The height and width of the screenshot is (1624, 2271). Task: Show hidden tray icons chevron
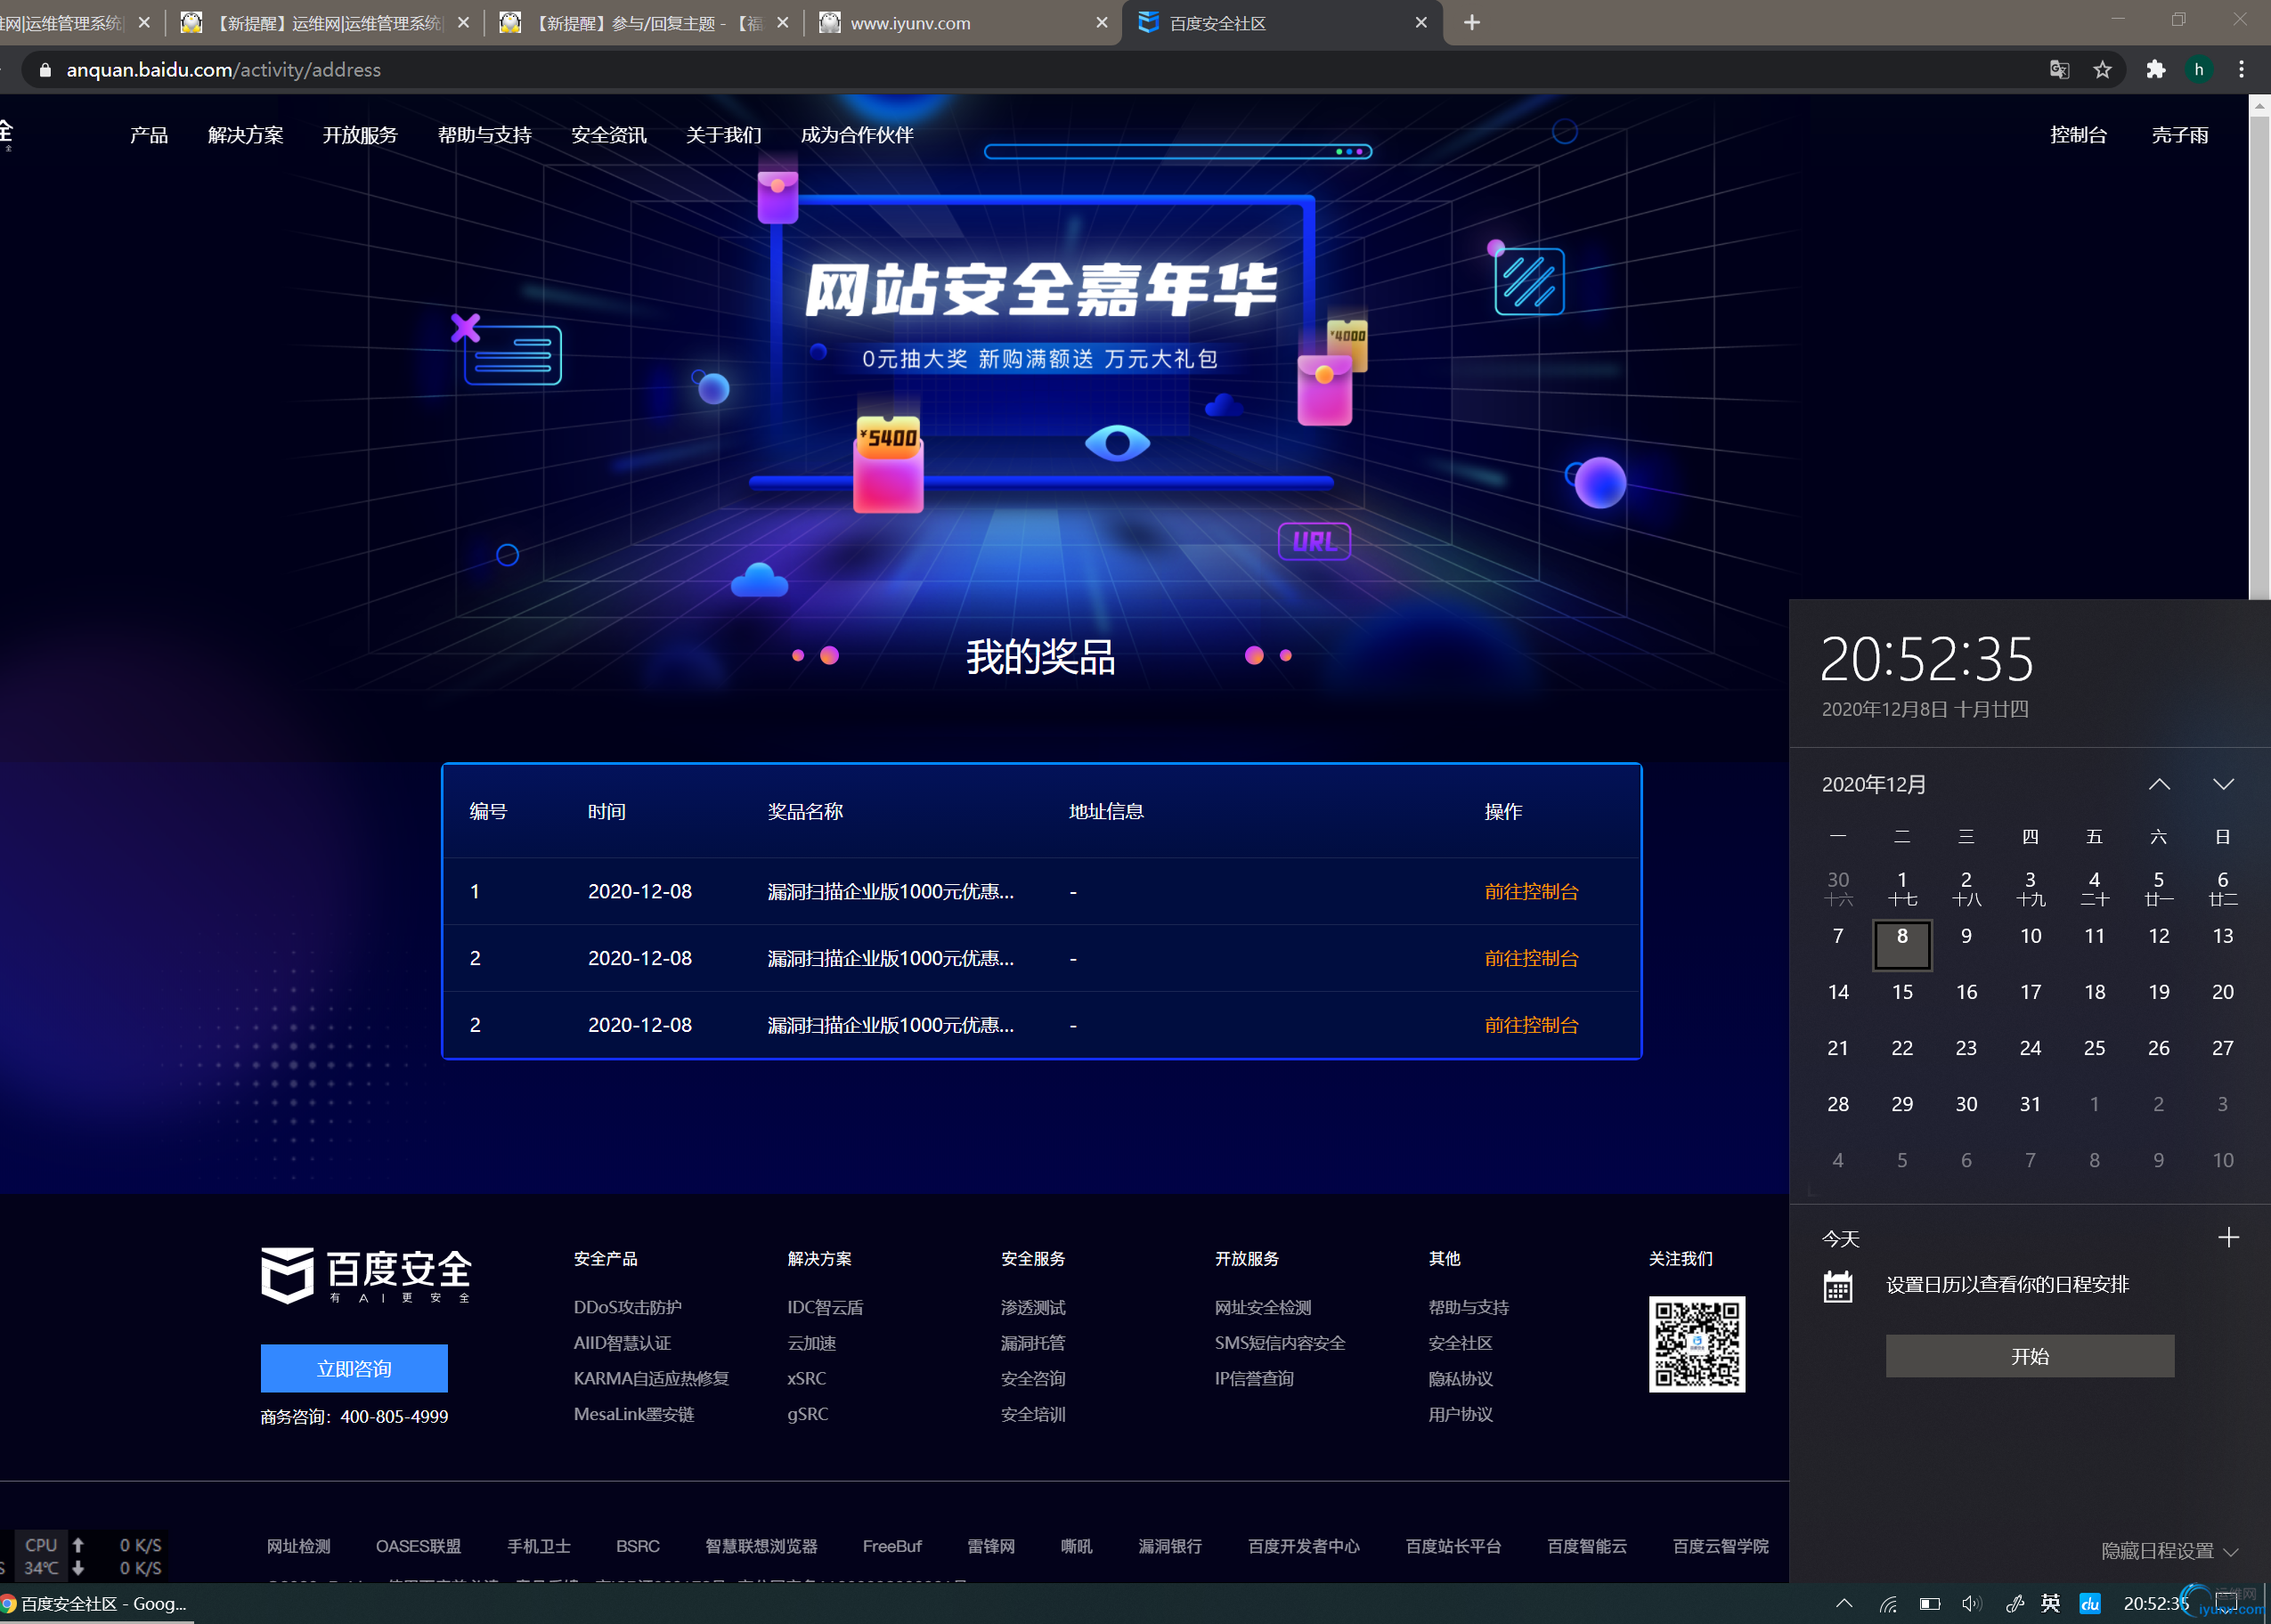(1844, 1604)
